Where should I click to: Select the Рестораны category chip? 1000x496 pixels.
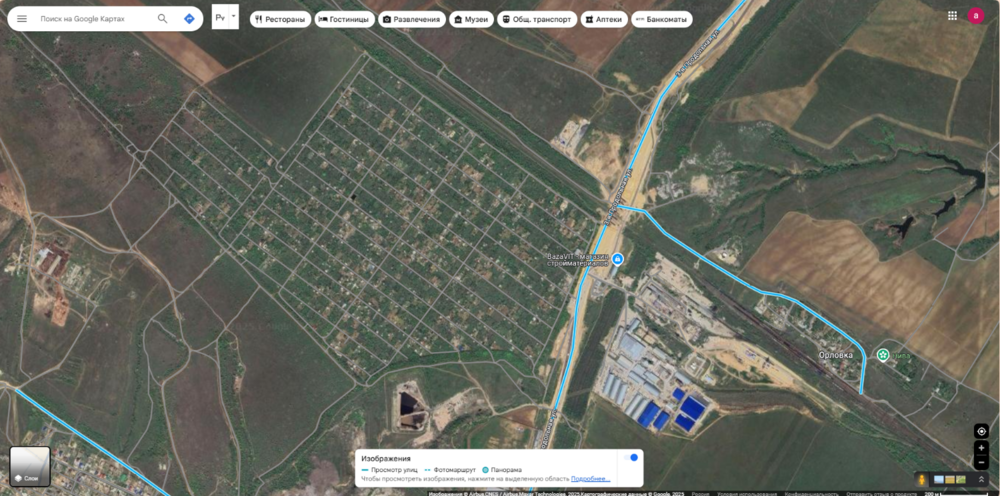click(281, 19)
